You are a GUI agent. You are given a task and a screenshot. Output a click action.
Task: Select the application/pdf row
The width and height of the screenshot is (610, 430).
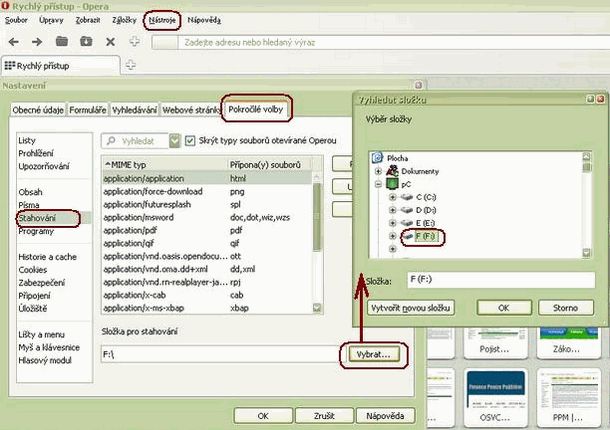tap(207, 230)
